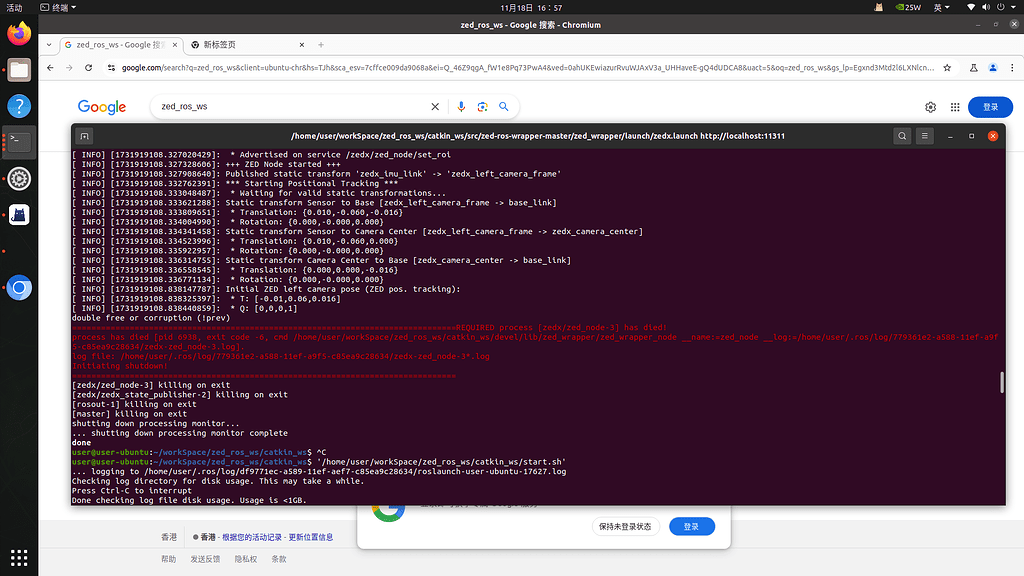Viewport: 1024px width, 576px height.
Task: Open the 隐私权 footer link
Action: pyautogui.click(x=245, y=559)
